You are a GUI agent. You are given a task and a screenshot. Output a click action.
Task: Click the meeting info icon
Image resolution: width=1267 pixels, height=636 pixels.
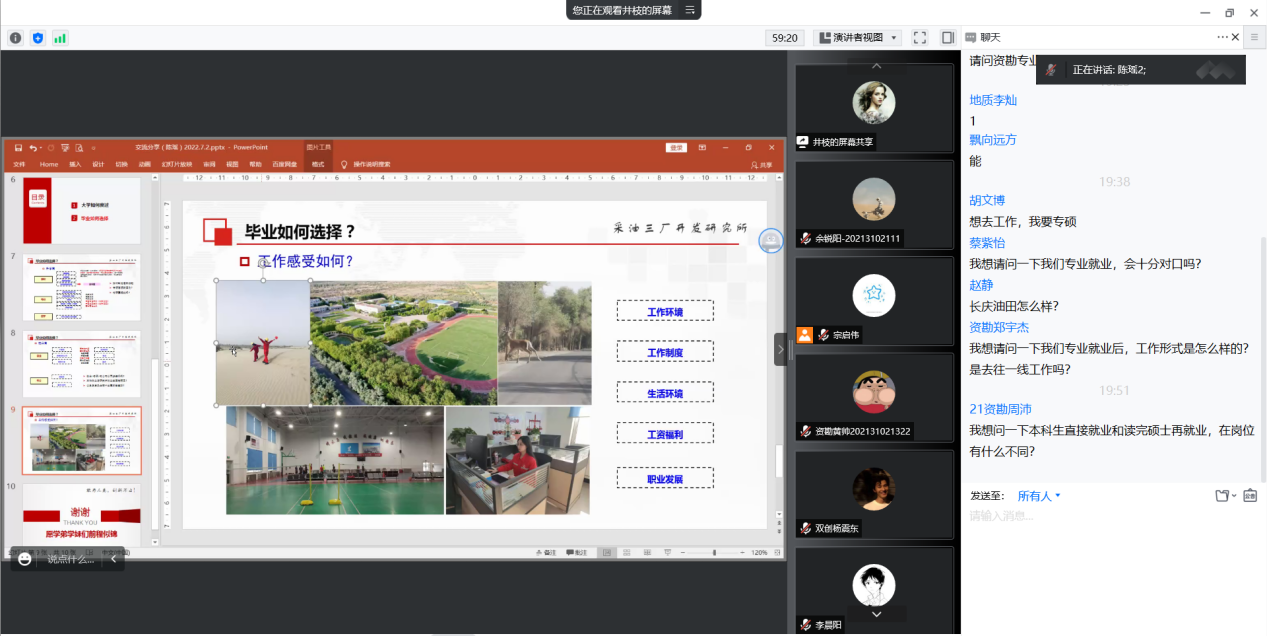pyautogui.click(x=15, y=38)
